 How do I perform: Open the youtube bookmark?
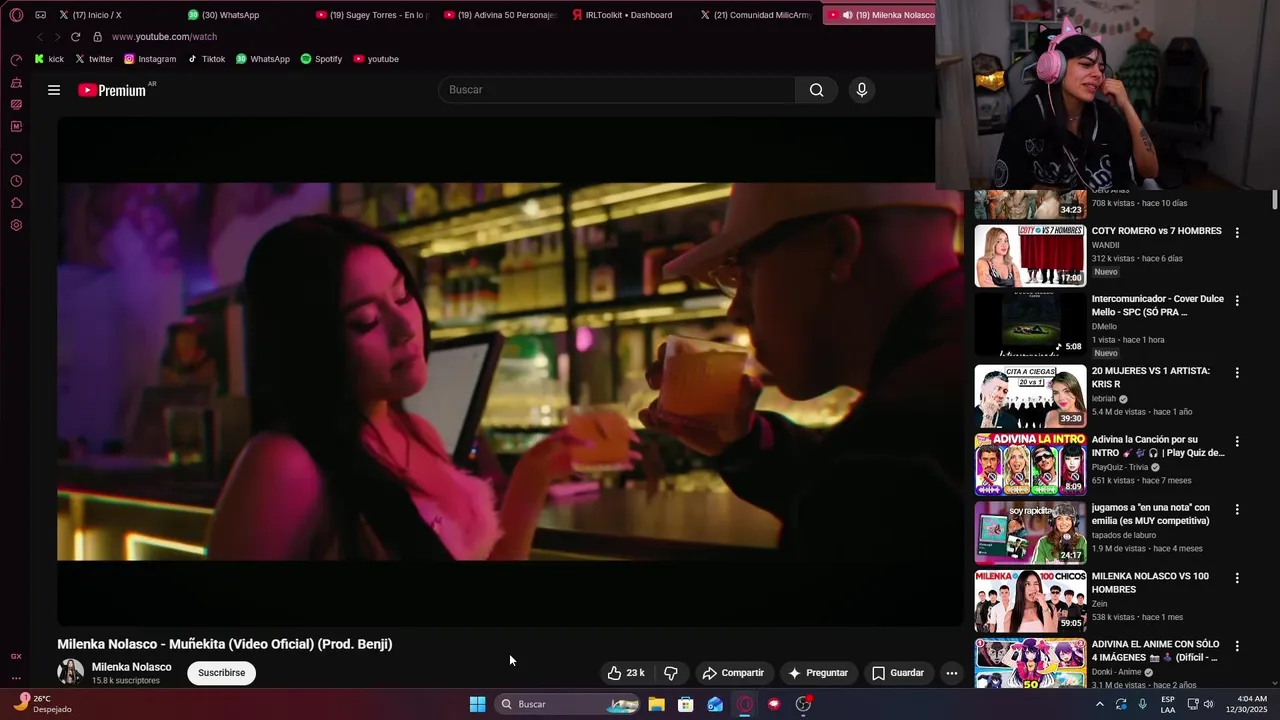tap(376, 59)
